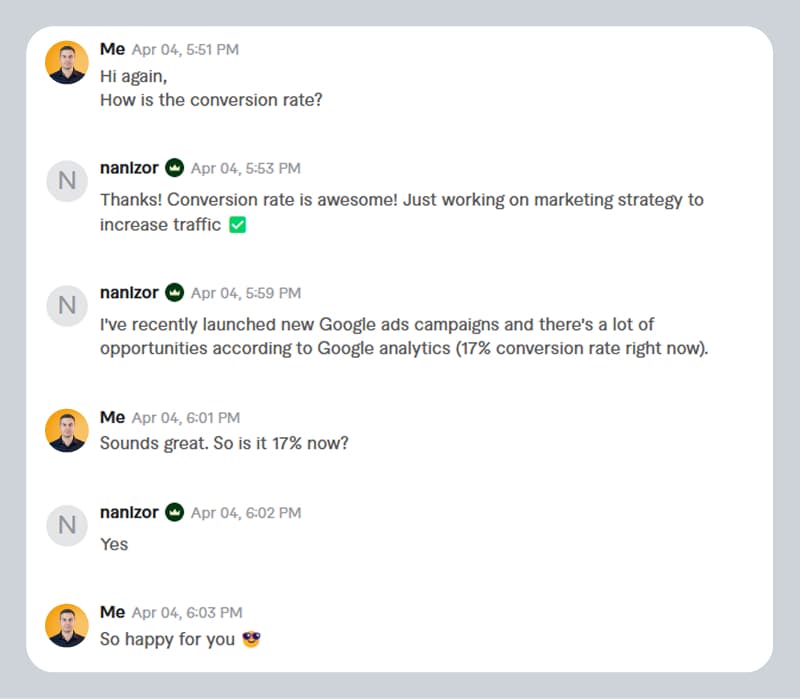
Task: Click my profile photo on the 6:03 PM message
Action: pos(67,625)
